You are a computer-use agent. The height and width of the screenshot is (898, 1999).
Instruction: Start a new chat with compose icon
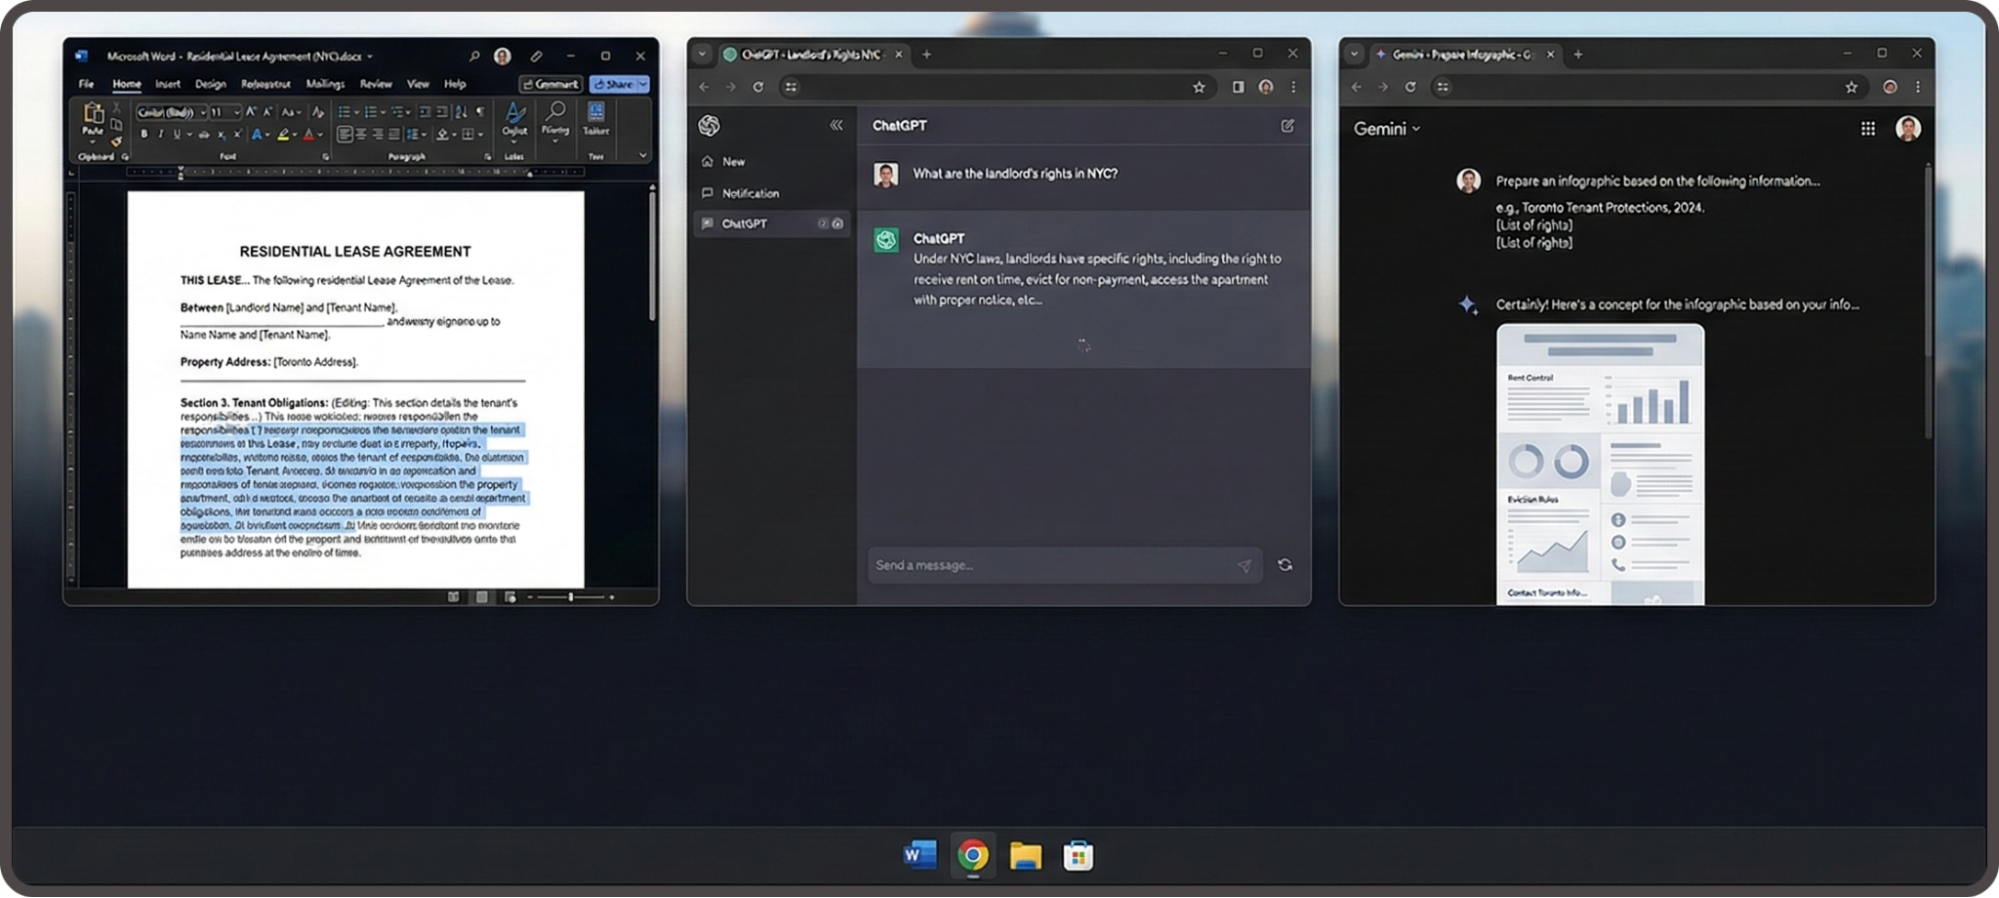coord(1287,125)
